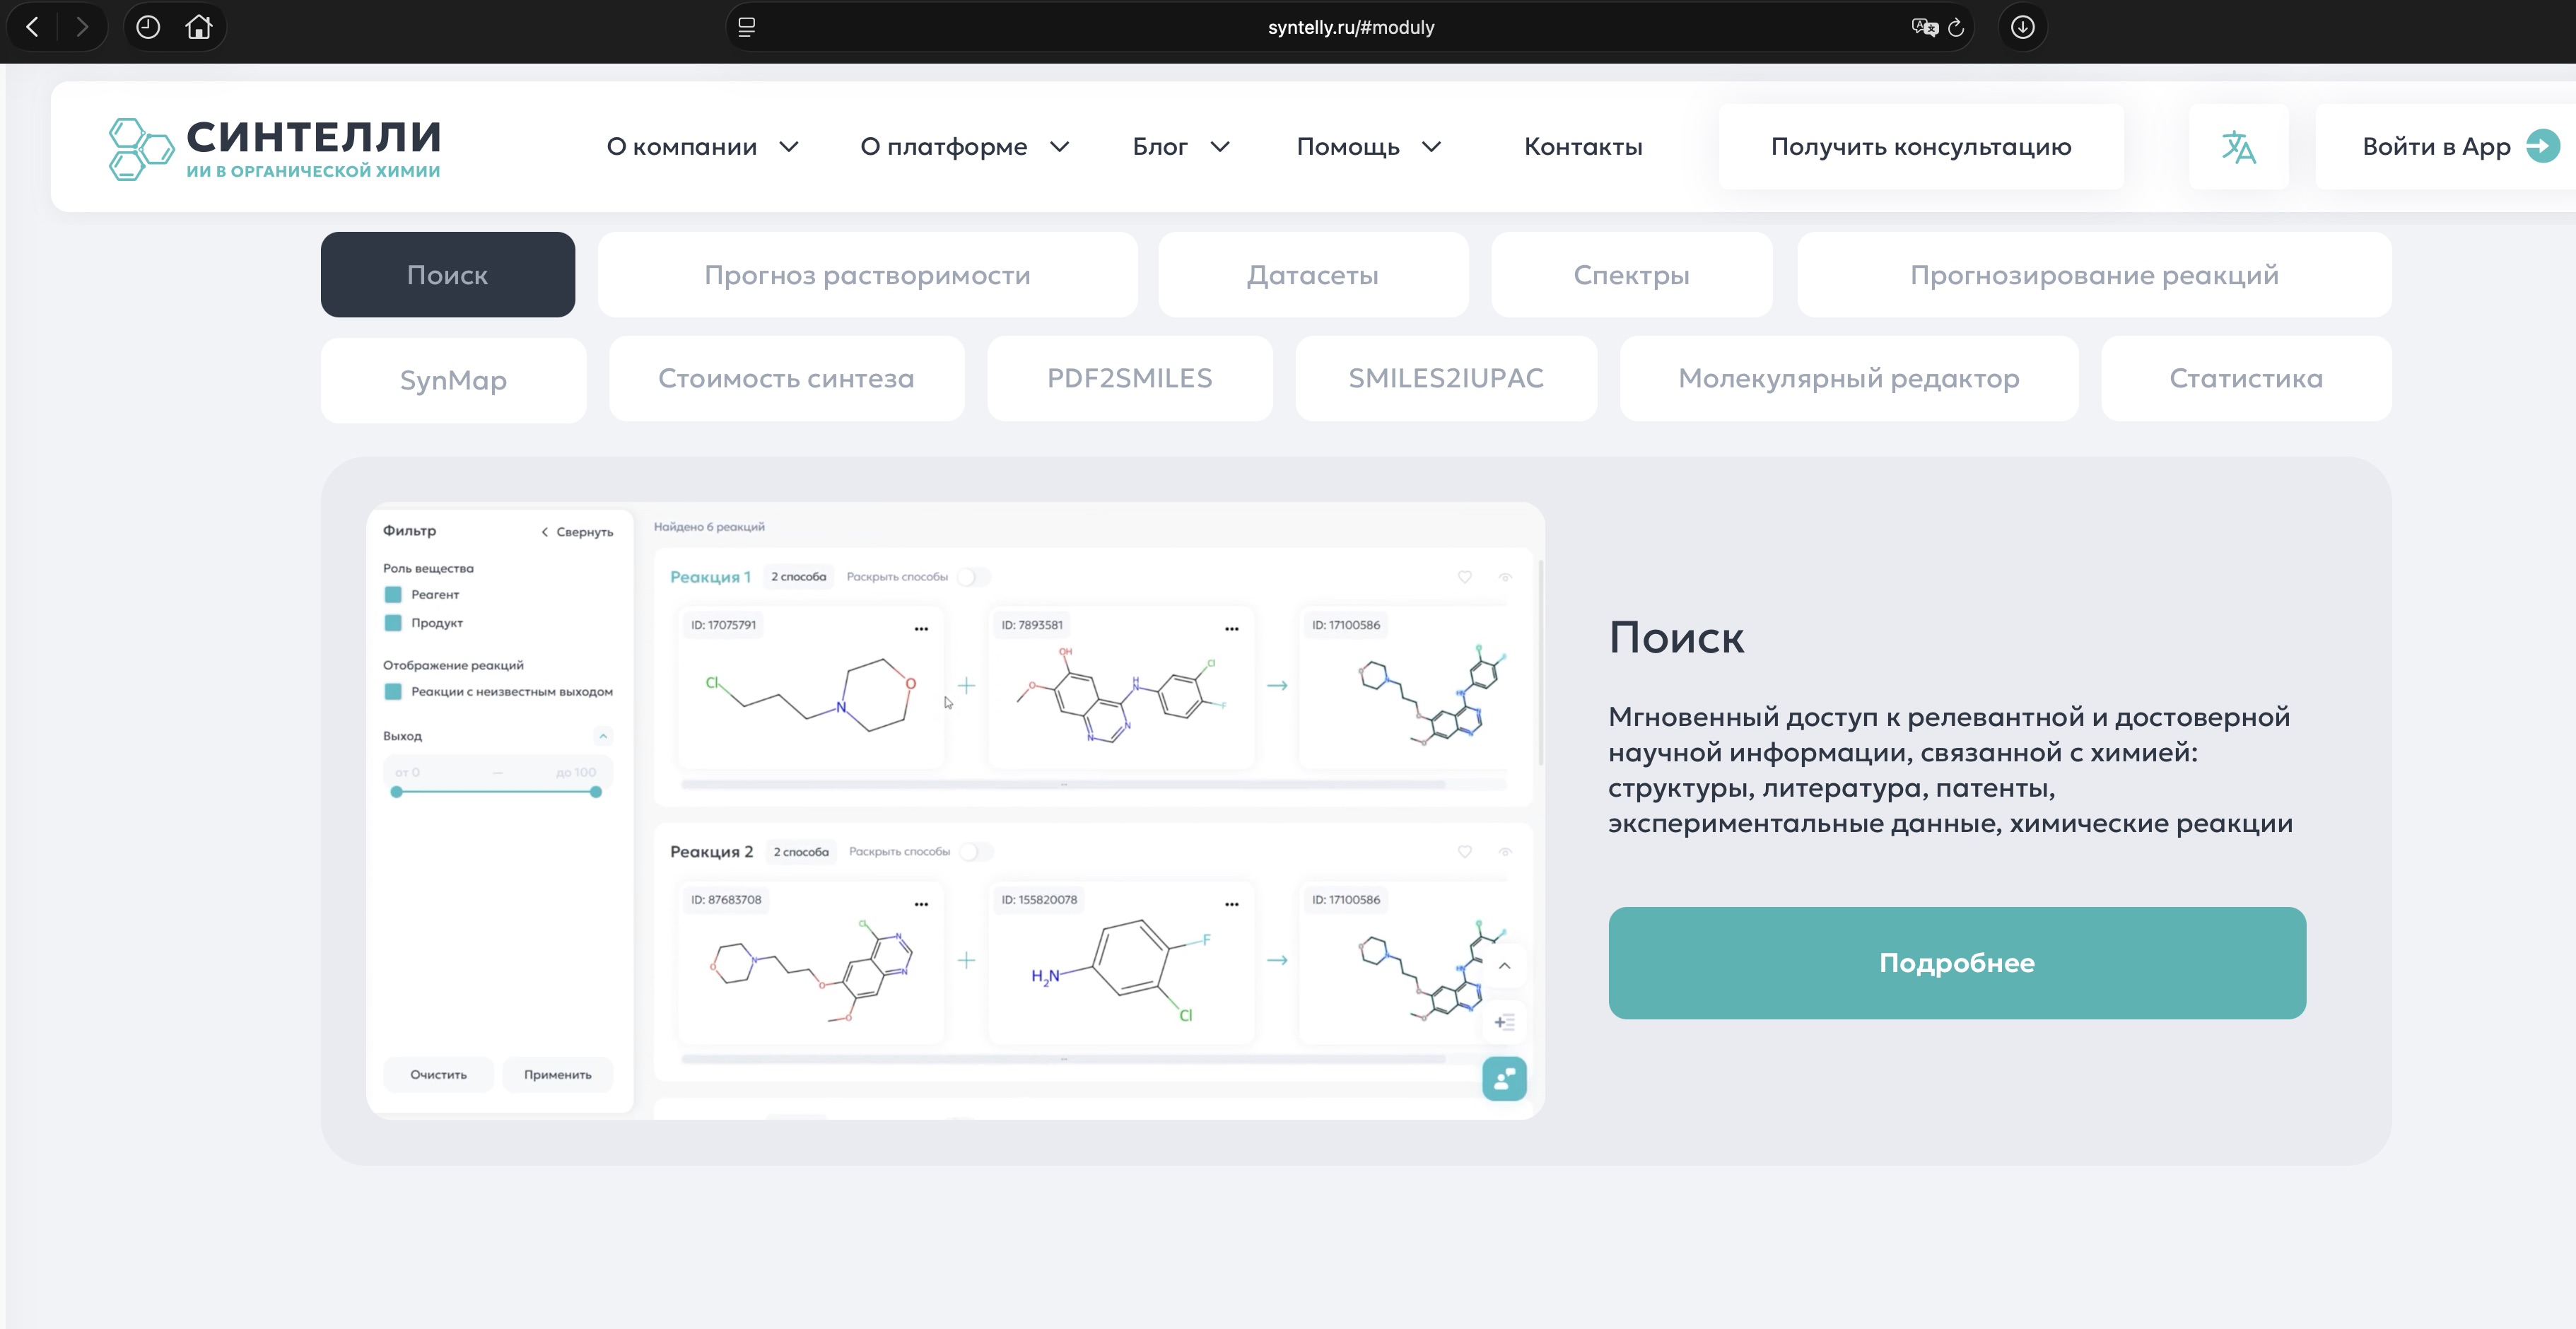This screenshot has width=2576, height=1329.
Task: Open browser history clock icon
Action: tap(148, 27)
